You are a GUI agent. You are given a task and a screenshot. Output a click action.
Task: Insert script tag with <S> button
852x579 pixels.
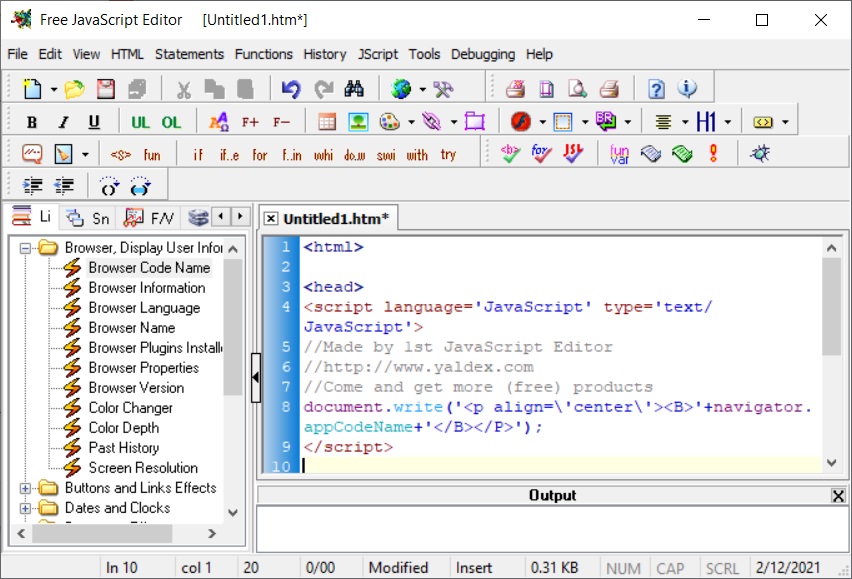121,155
